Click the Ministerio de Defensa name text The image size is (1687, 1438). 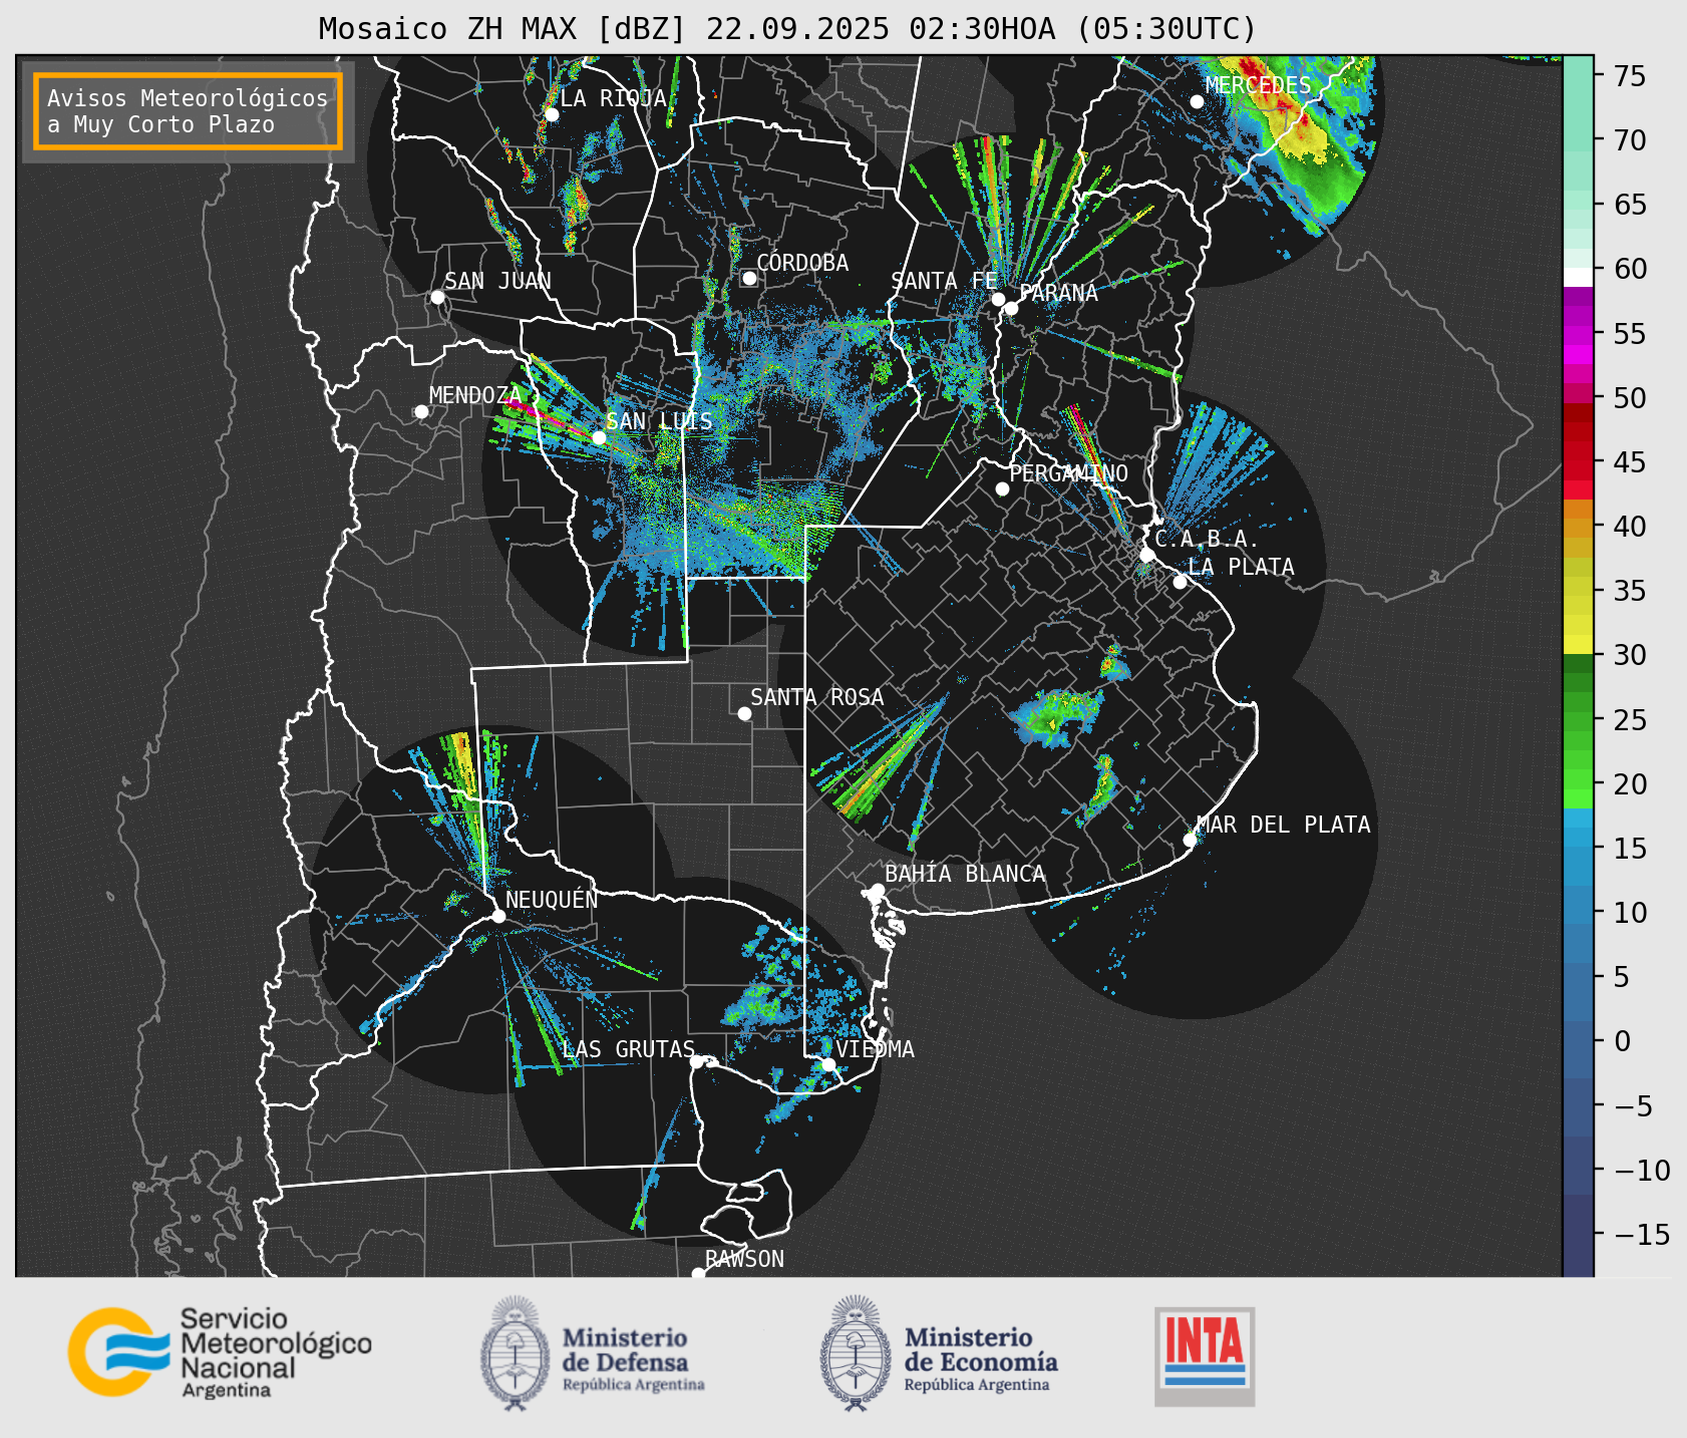point(633,1361)
